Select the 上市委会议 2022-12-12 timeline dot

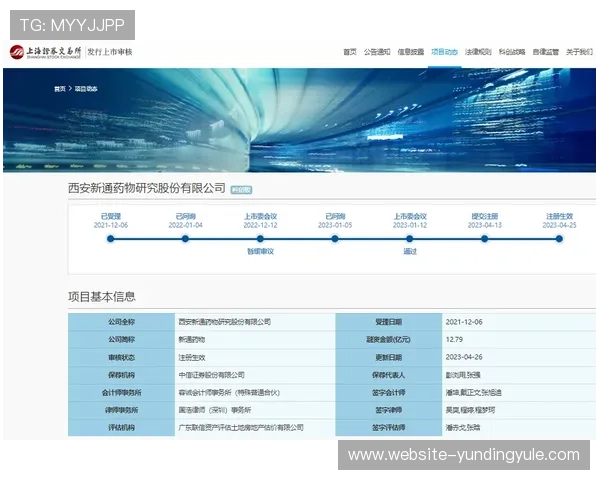tap(260, 239)
